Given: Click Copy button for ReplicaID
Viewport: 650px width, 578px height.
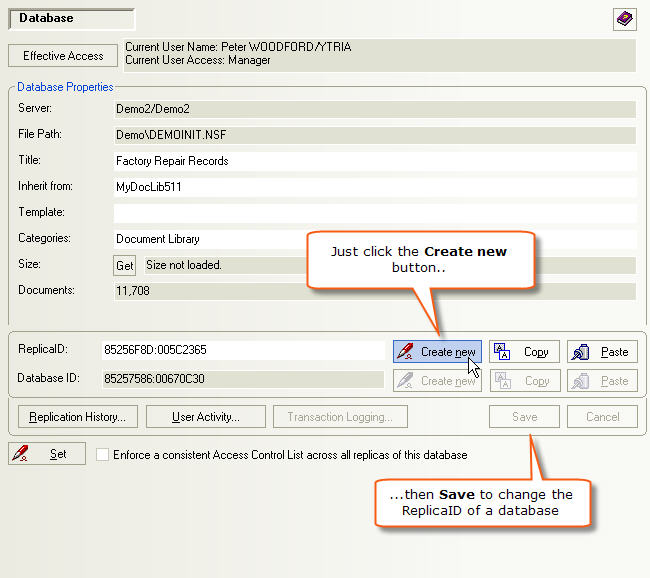Looking at the screenshot, I should pyautogui.click(x=524, y=352).
